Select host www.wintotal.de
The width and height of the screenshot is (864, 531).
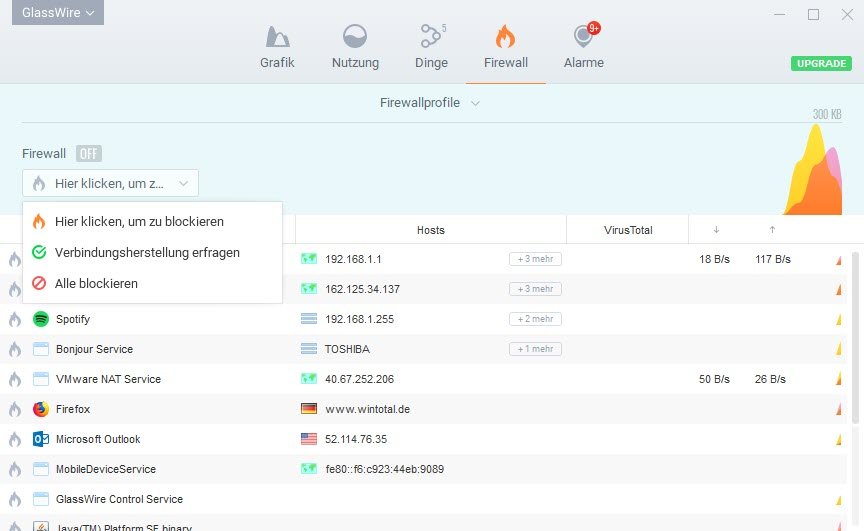(x=368, y=409)
